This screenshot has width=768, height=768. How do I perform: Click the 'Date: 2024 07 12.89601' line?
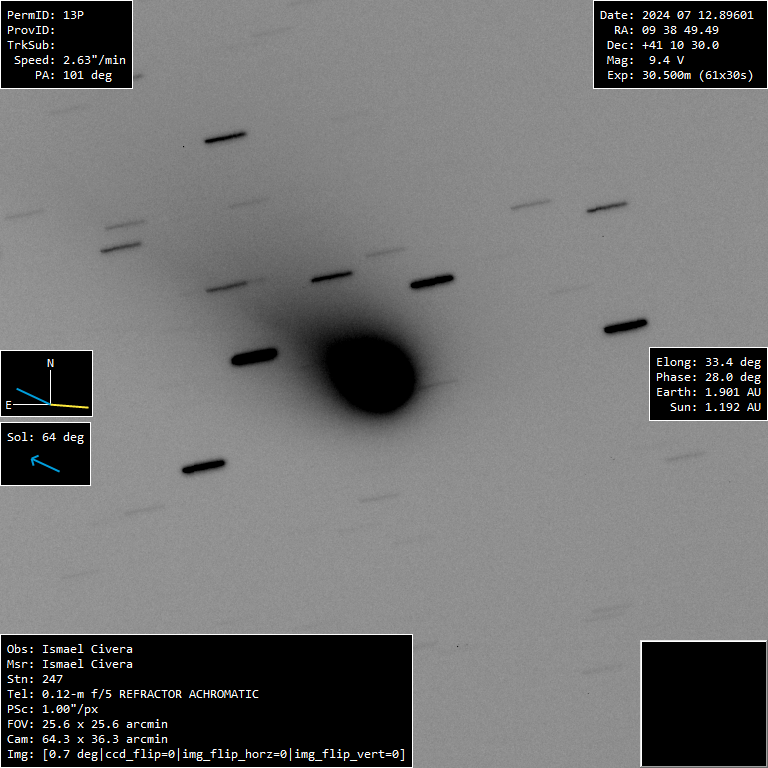676,15
